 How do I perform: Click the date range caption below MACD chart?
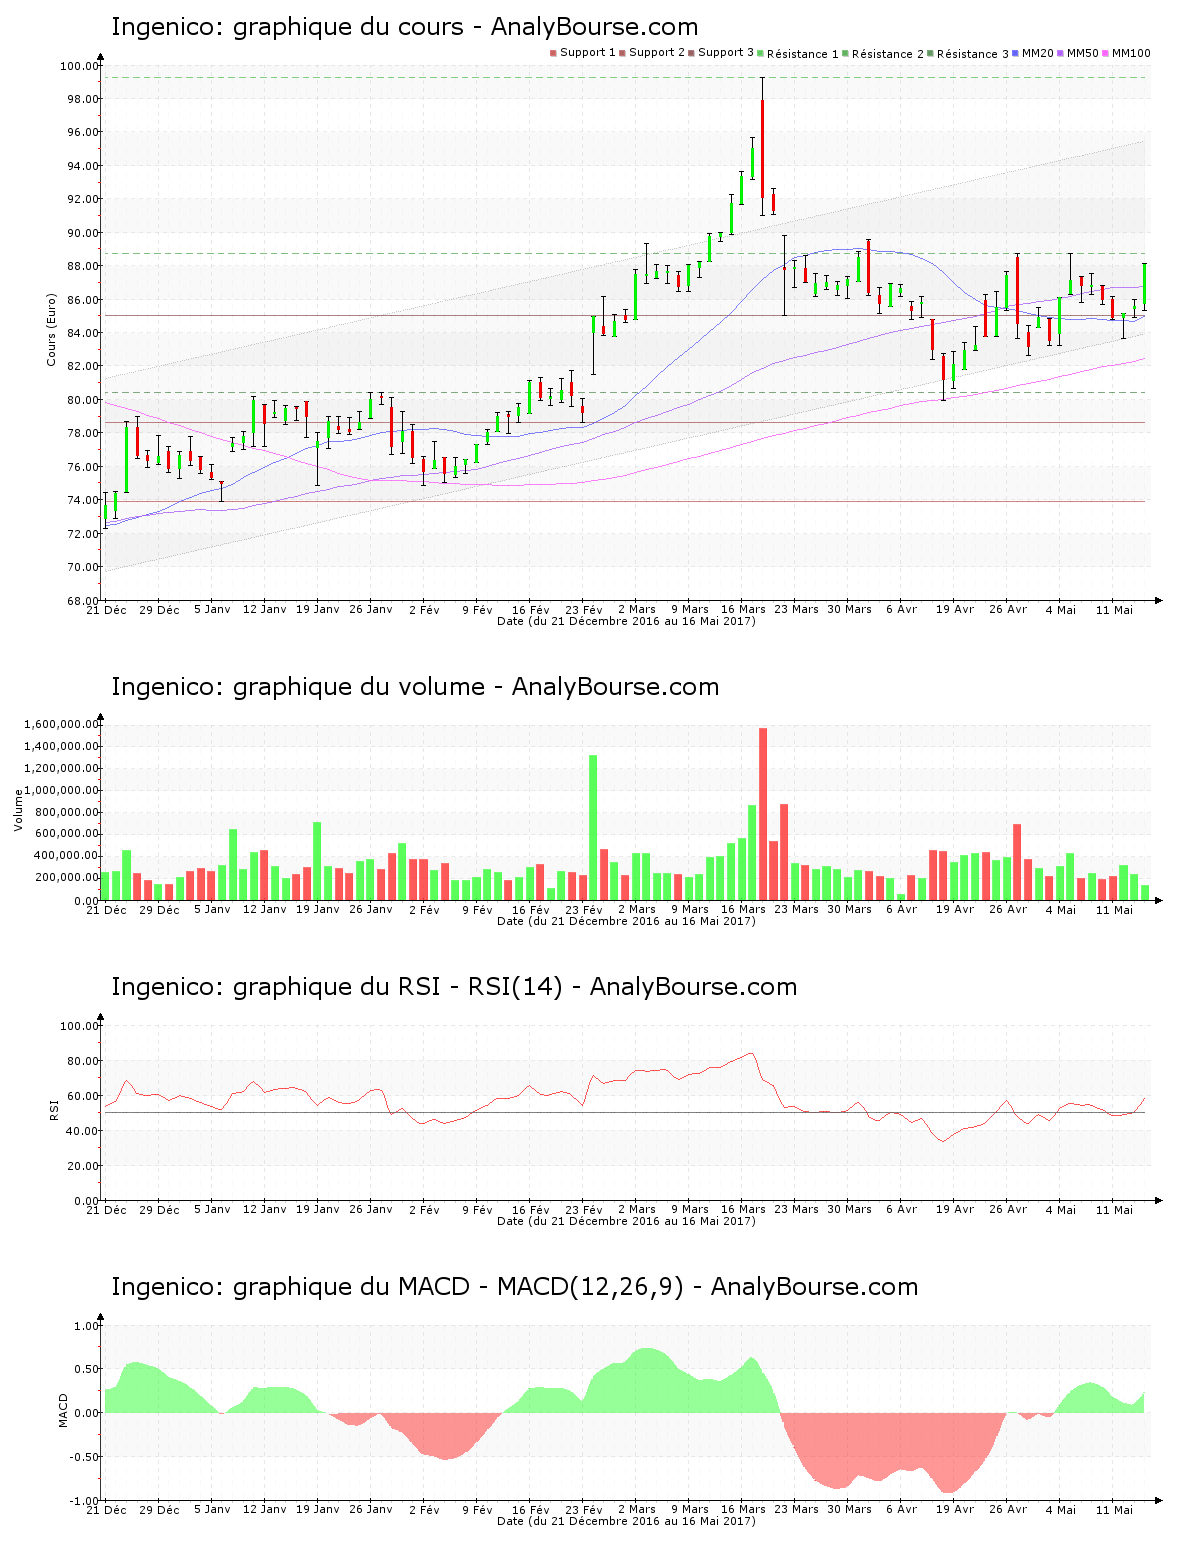pos(626,1521)
